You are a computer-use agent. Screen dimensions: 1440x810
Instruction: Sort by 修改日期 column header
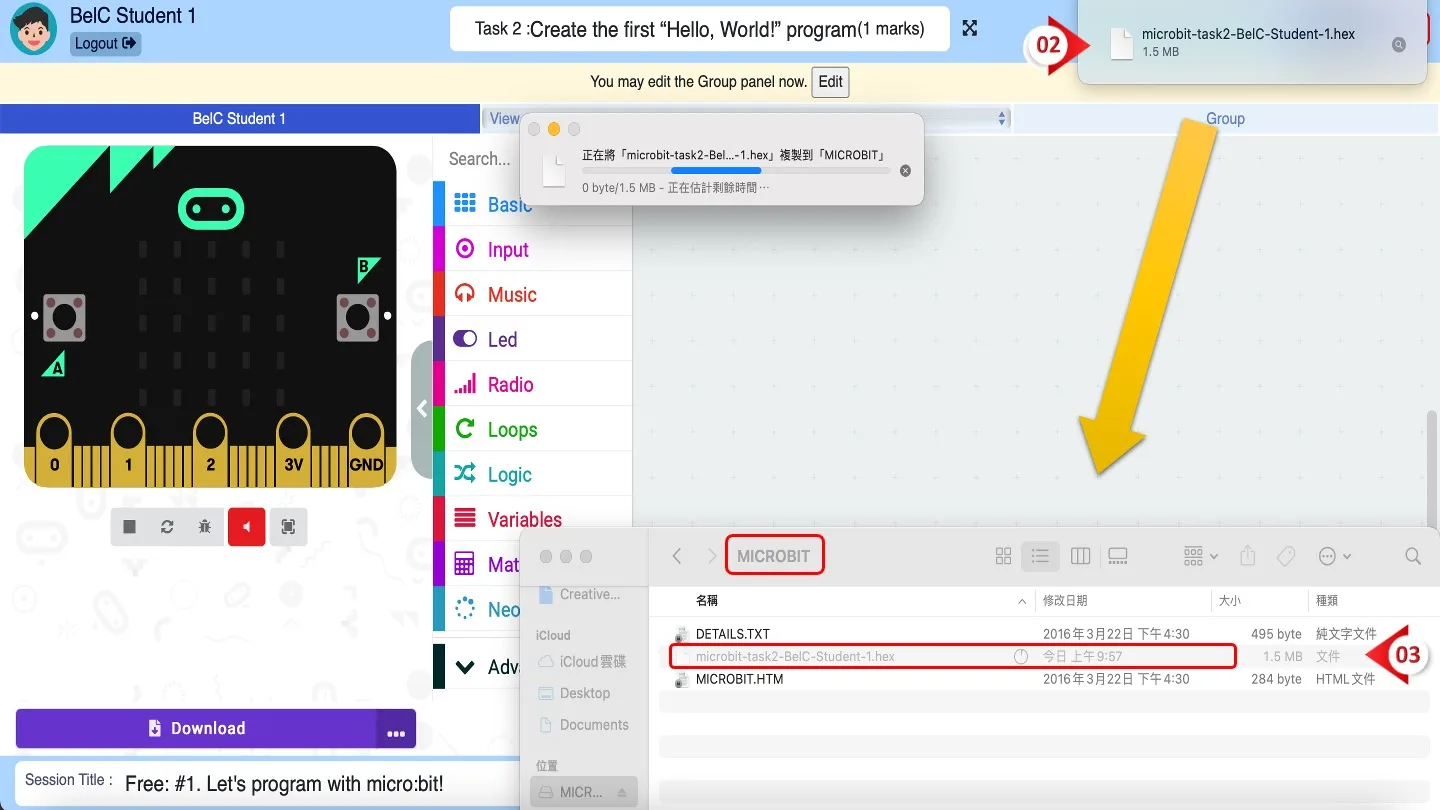[1064, 601]
